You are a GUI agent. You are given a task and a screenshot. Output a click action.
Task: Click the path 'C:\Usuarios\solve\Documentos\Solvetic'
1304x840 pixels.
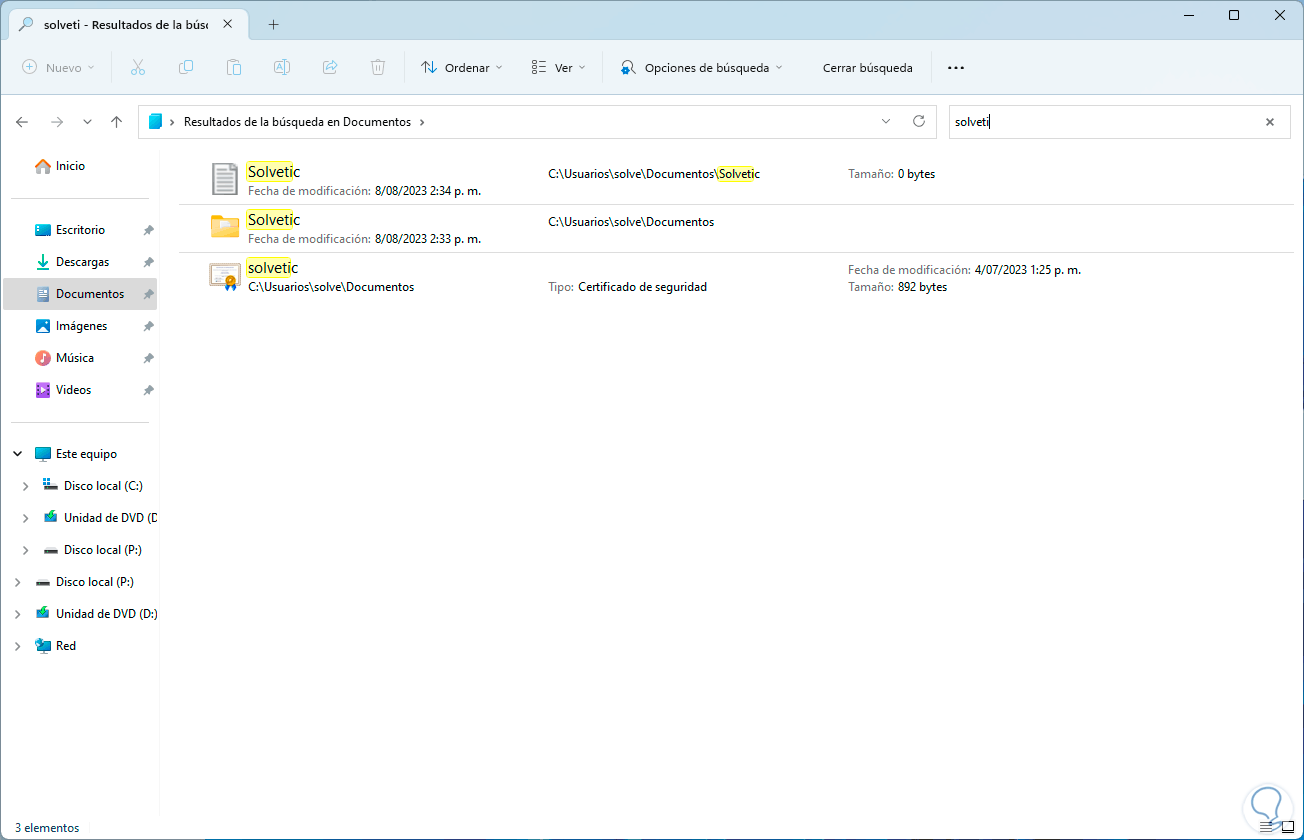click(654, 174)
